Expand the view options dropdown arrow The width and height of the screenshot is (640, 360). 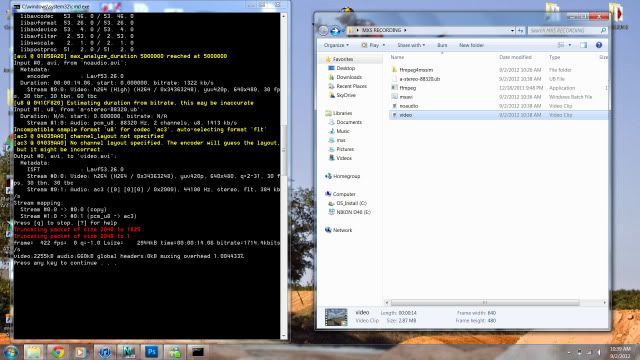click(x=570, y=45)
